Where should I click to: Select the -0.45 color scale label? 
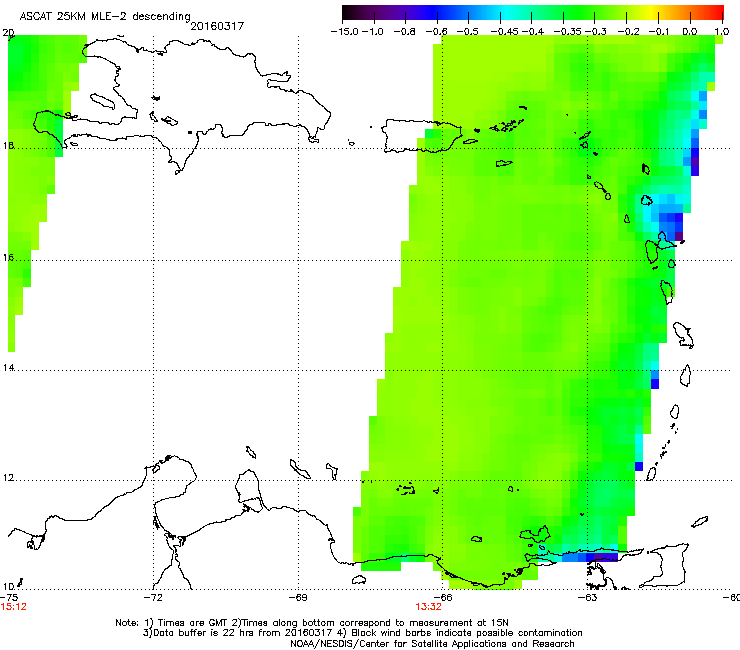(504, 32)
